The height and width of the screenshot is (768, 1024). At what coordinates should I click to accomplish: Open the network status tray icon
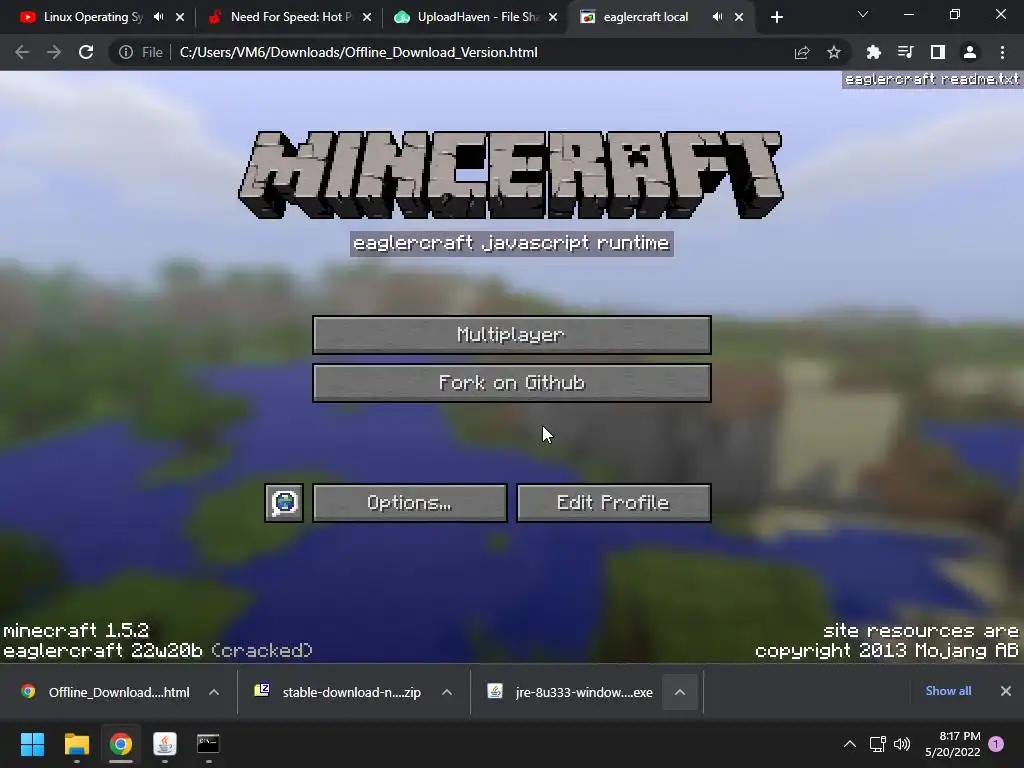(878, 744)
